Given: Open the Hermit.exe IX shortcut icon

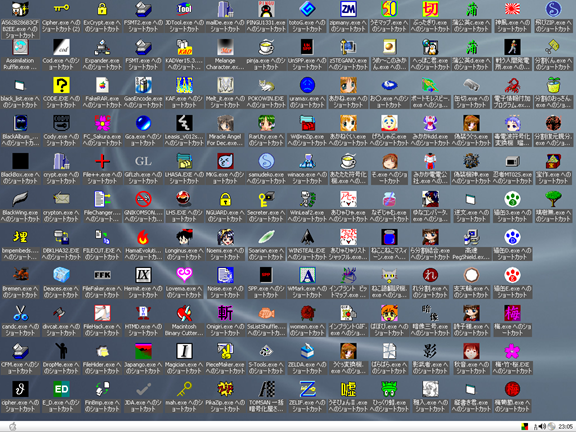Looking at the screenshot, I should tap(143, 275).
